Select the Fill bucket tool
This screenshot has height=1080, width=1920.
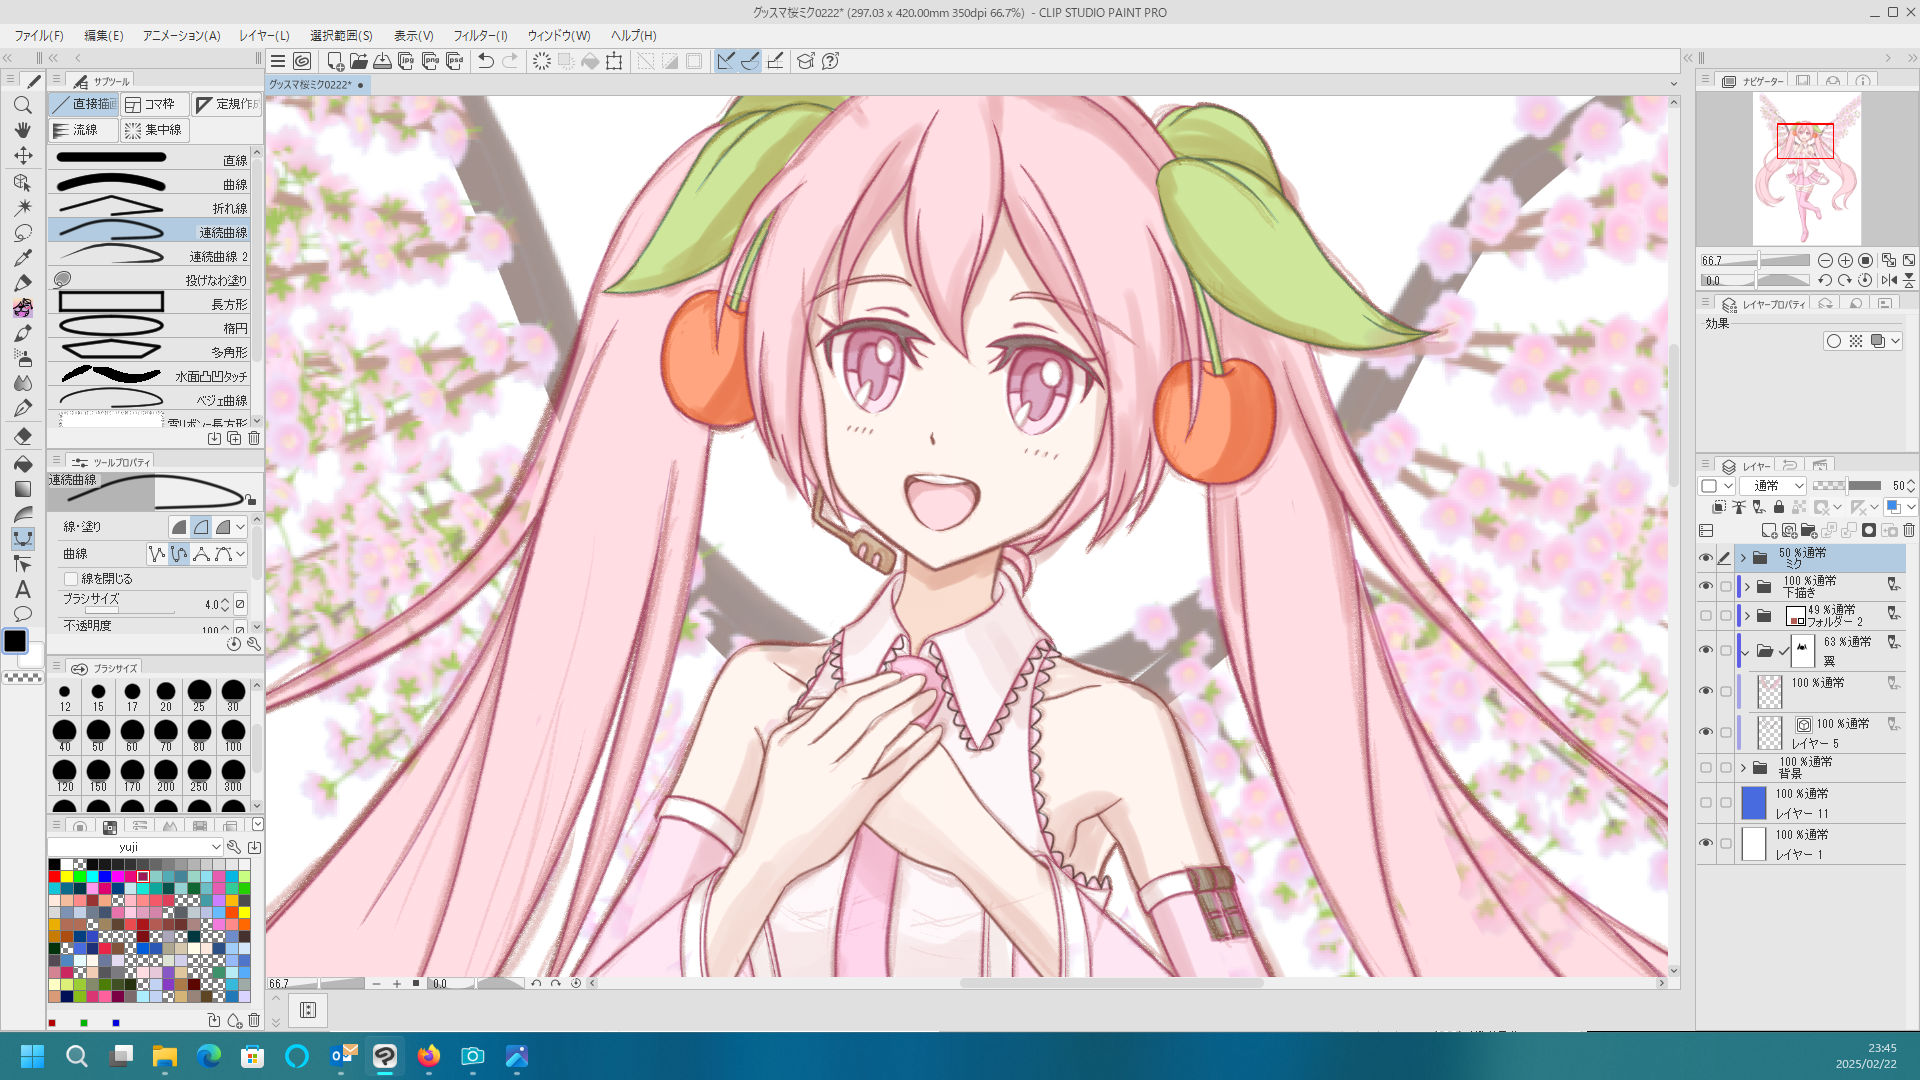(23, 464)
